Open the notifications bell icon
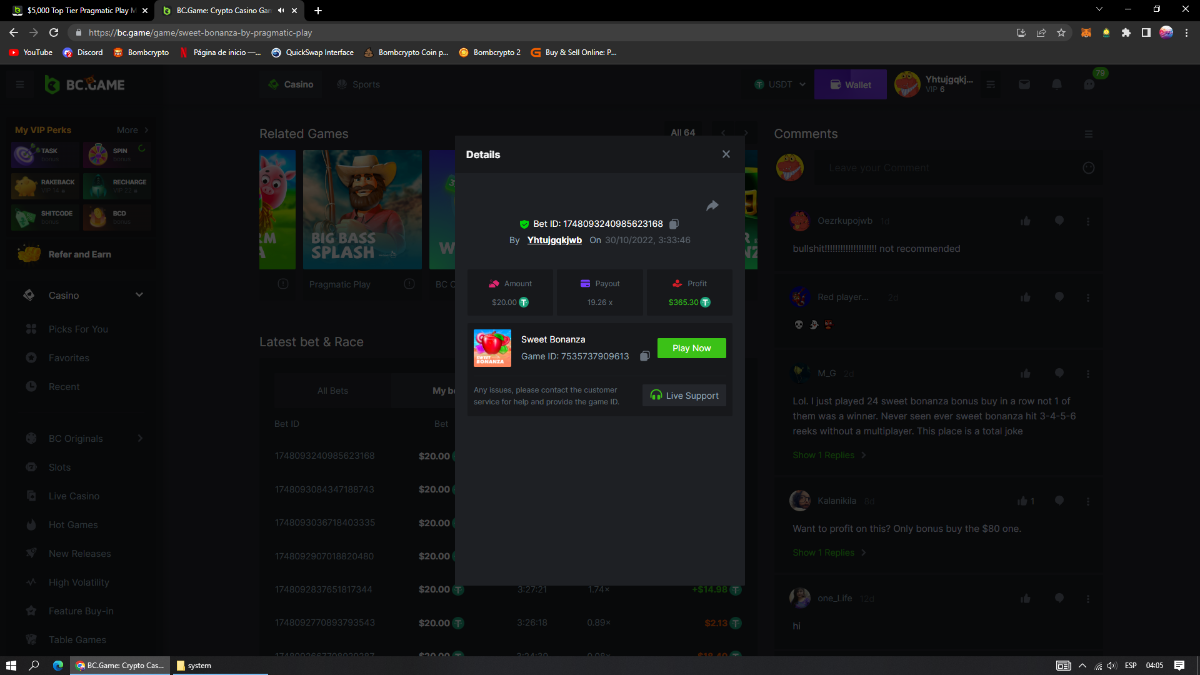 [1056, 85]
